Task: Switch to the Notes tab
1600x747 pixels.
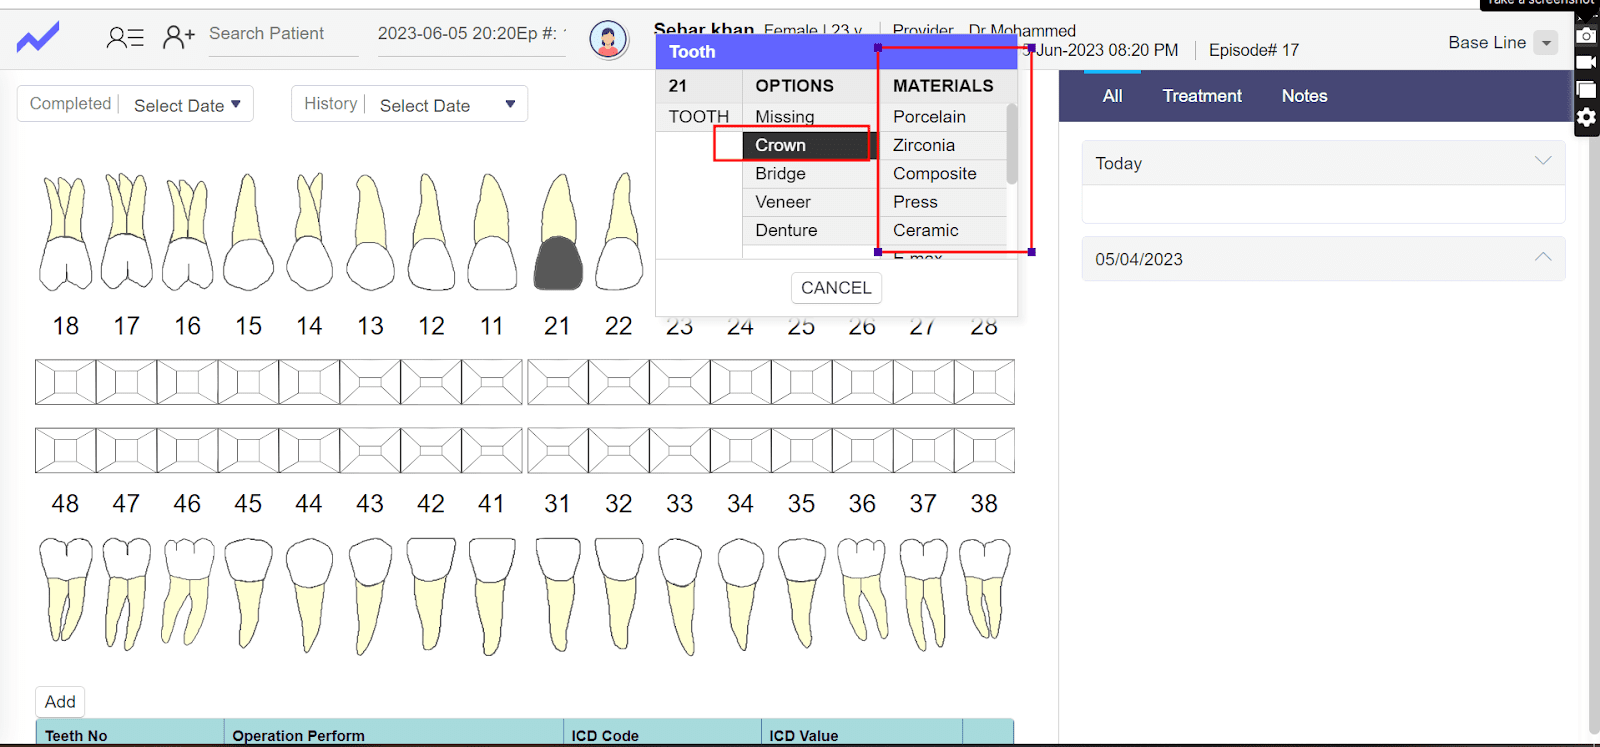Action: (x=1304, y=96)
